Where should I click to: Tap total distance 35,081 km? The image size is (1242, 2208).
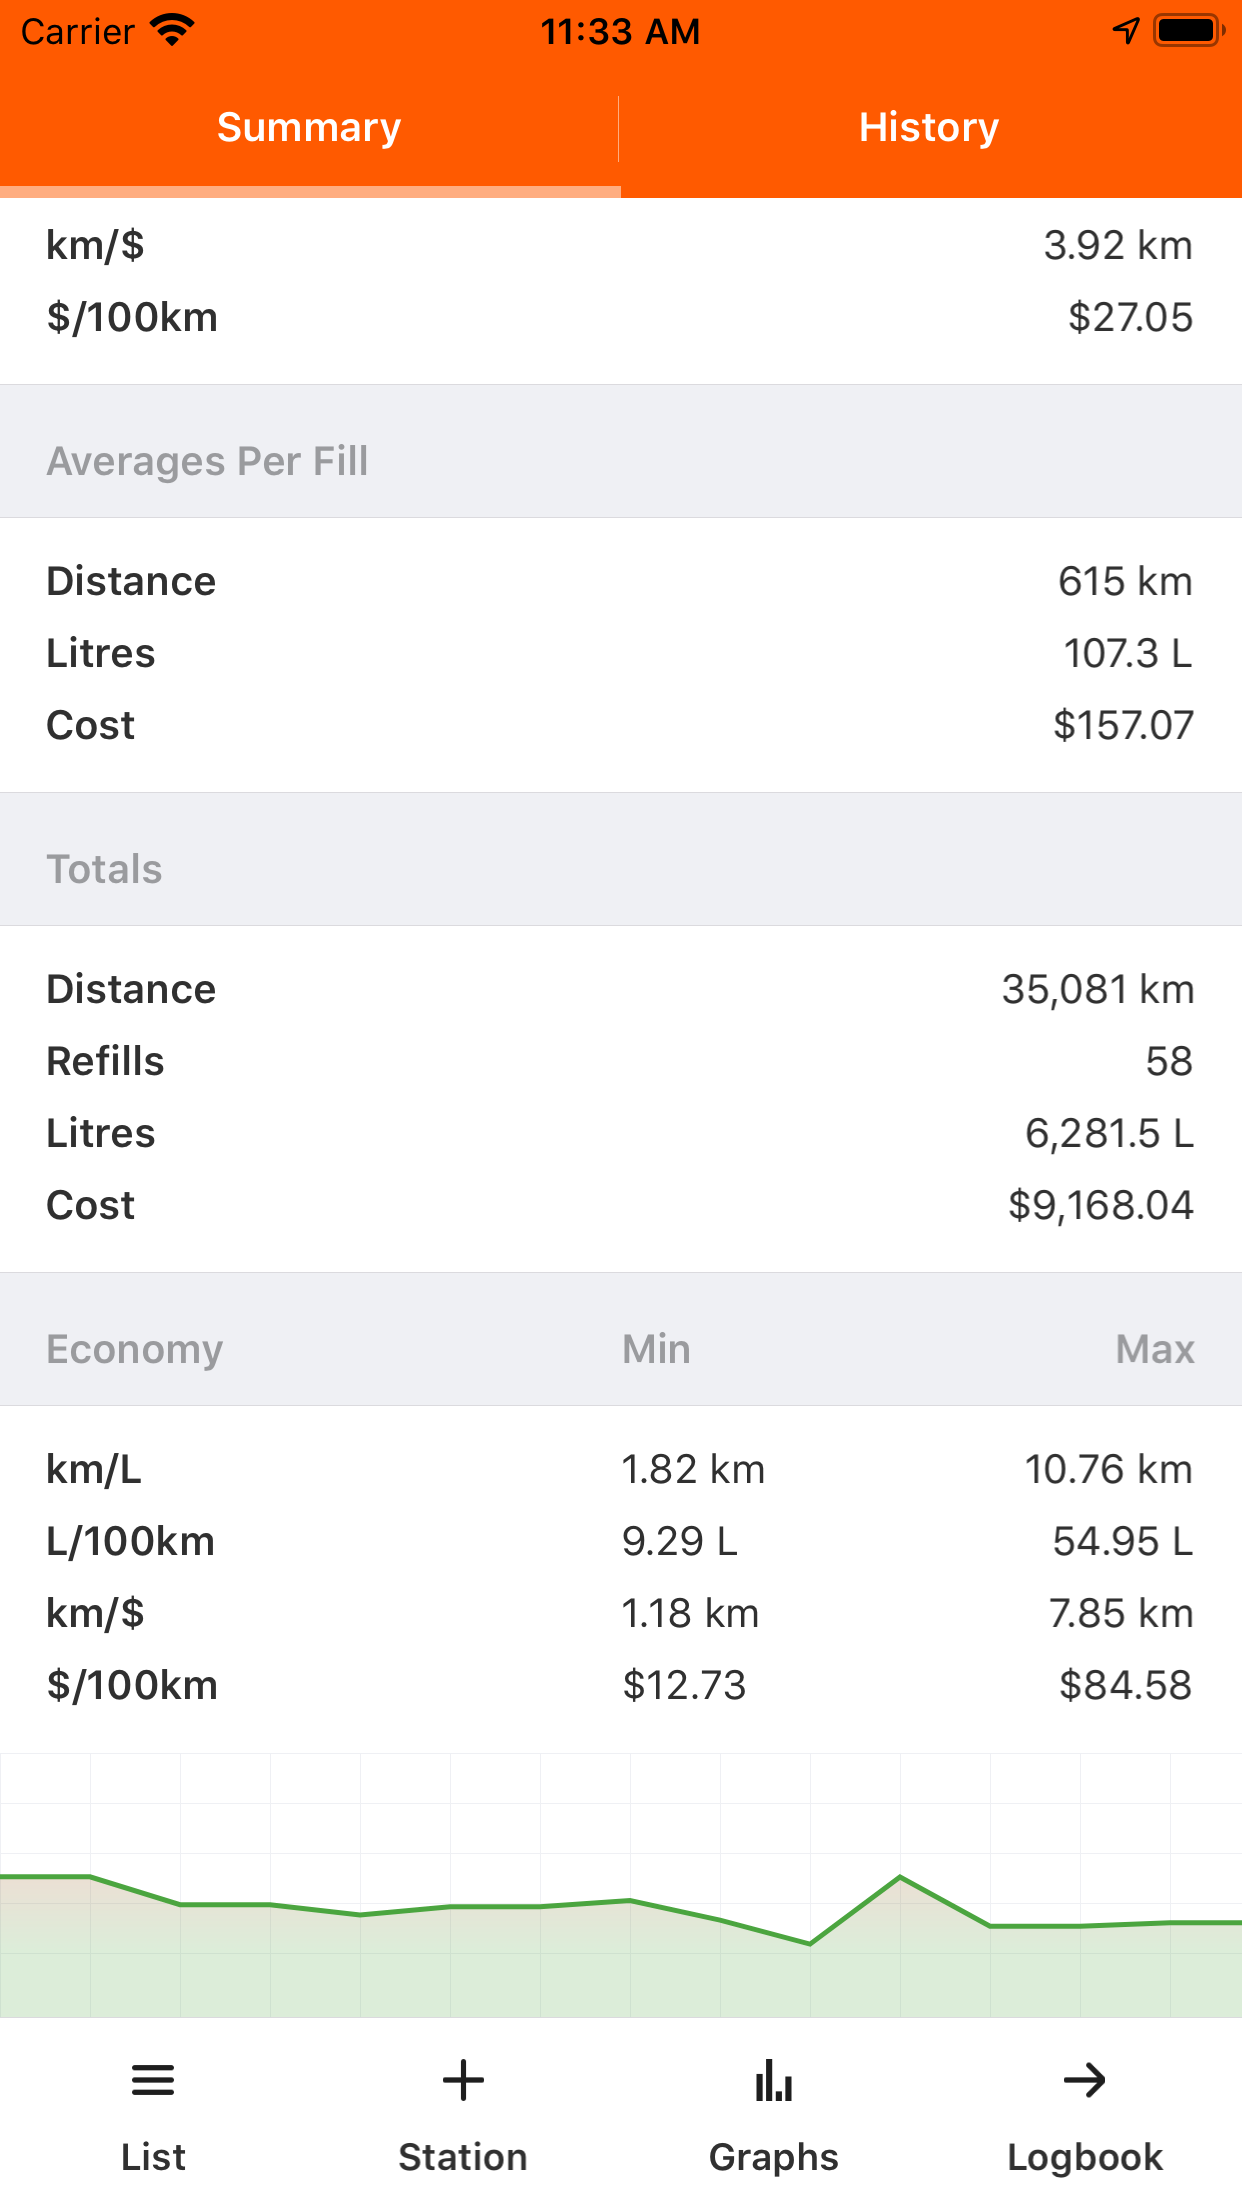coord(1098,989)
